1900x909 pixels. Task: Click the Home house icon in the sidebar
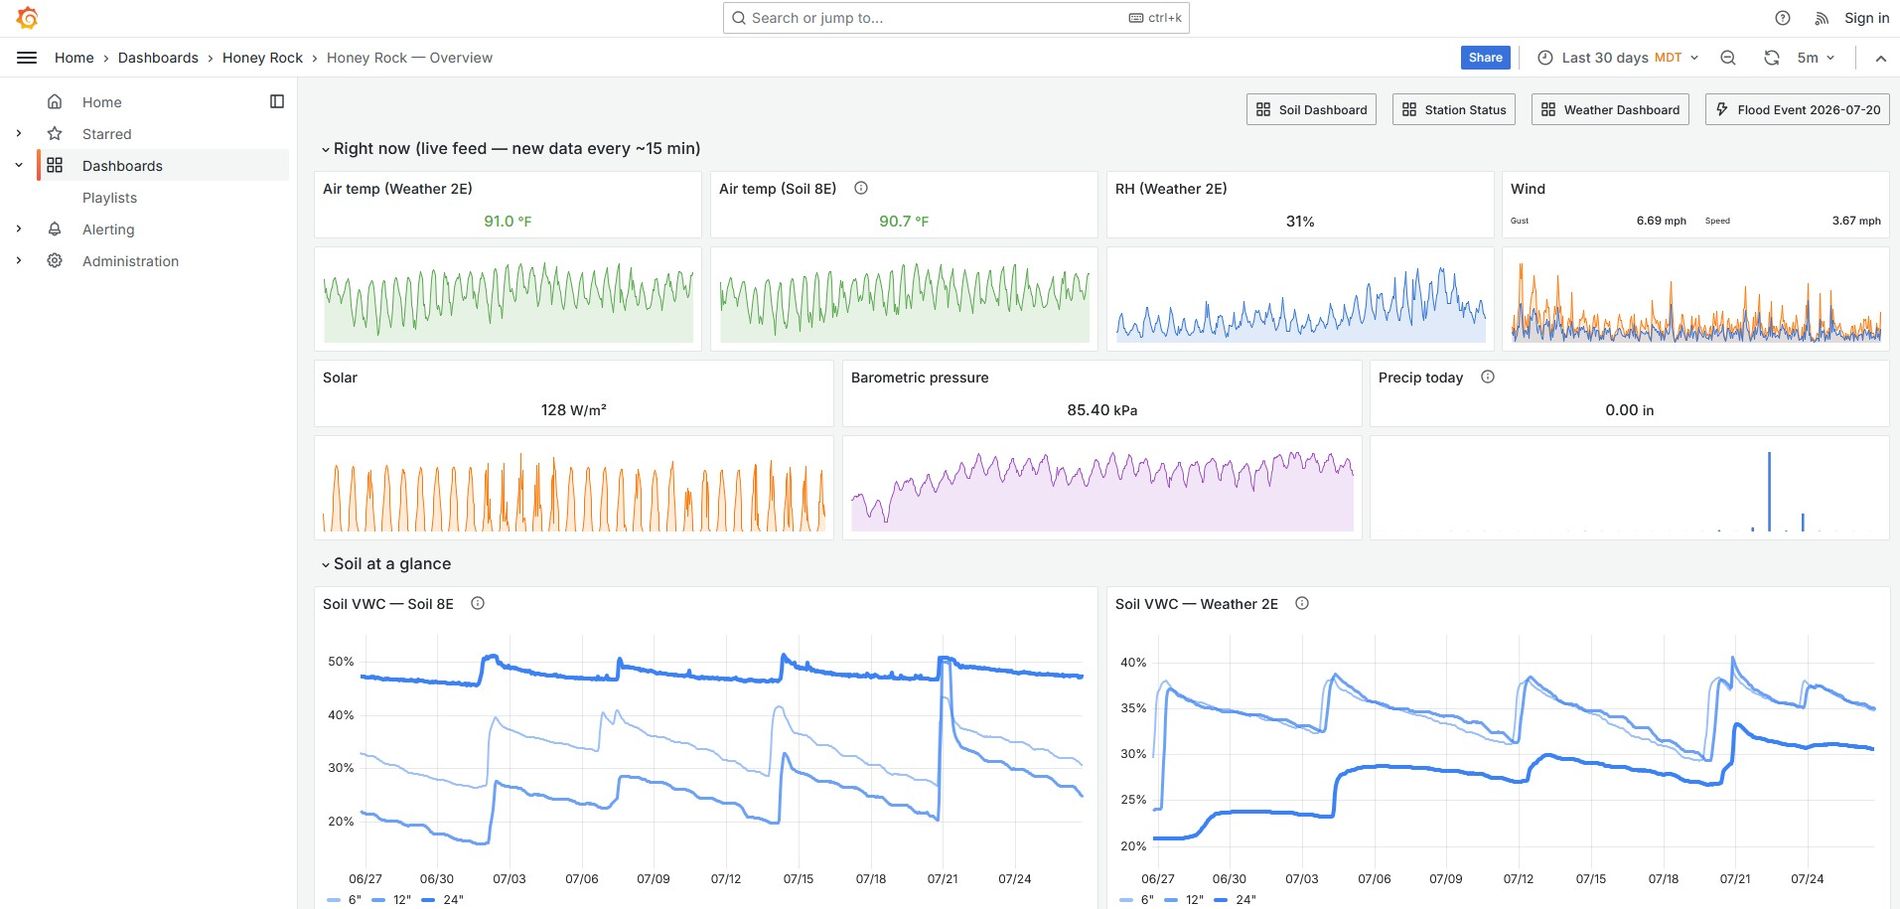[55, 102]
